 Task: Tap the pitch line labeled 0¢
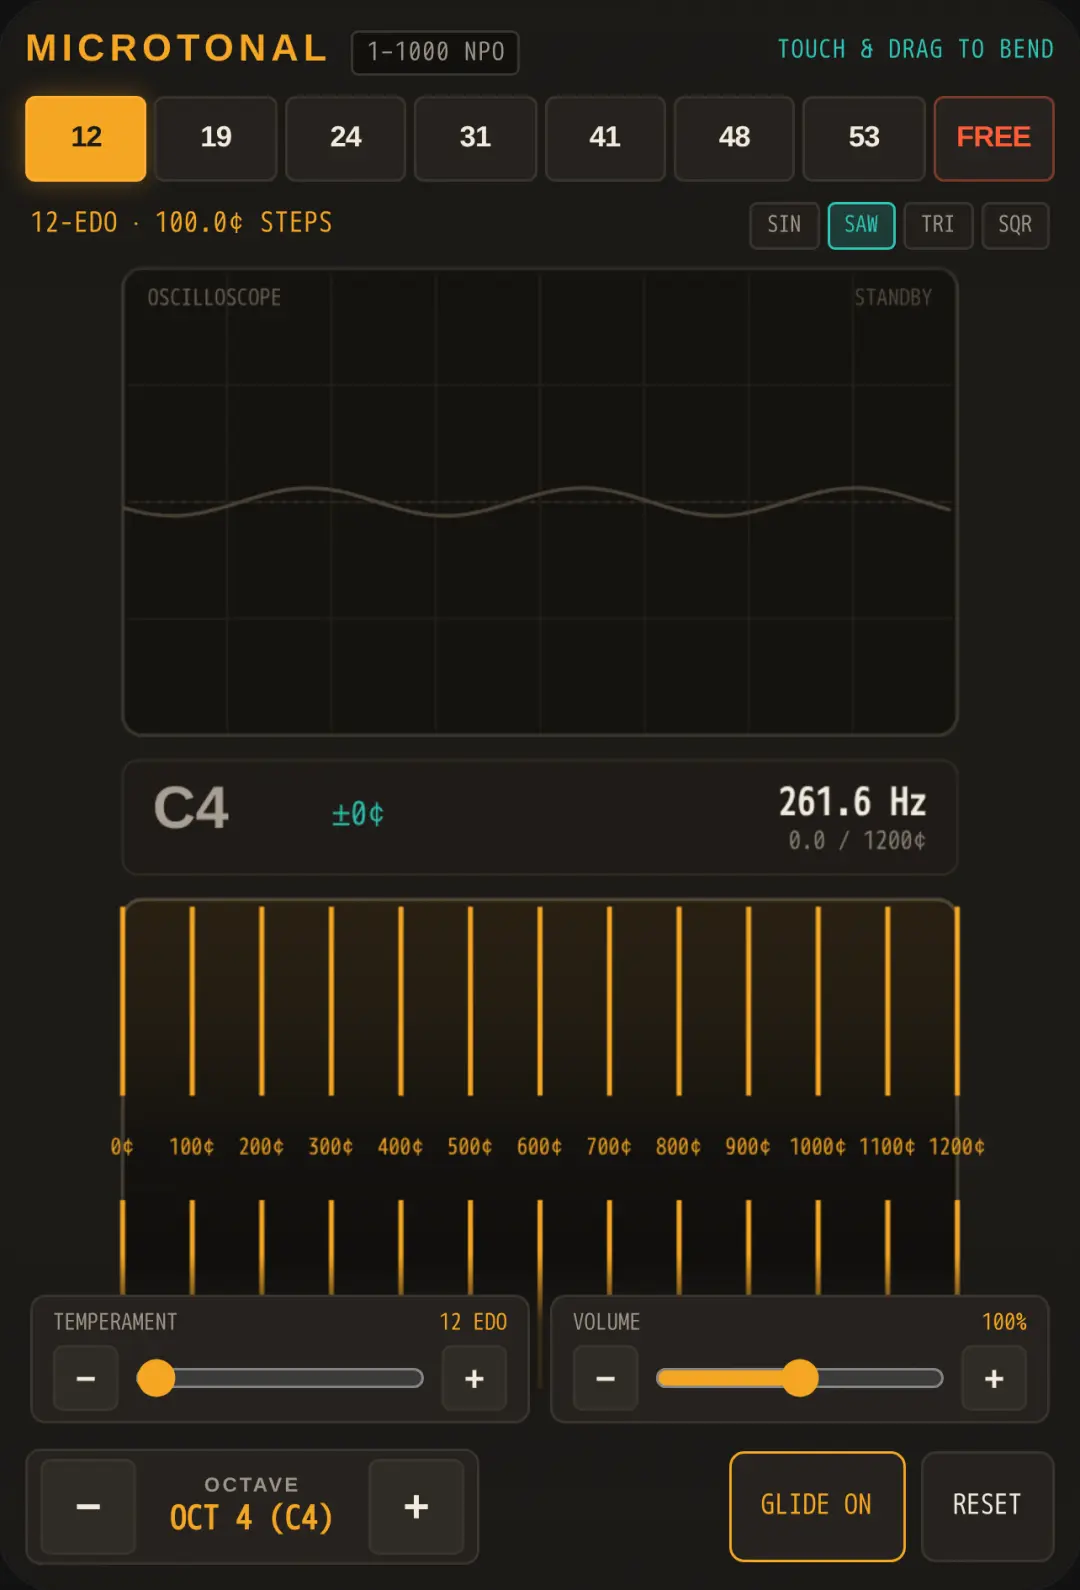123,1000
